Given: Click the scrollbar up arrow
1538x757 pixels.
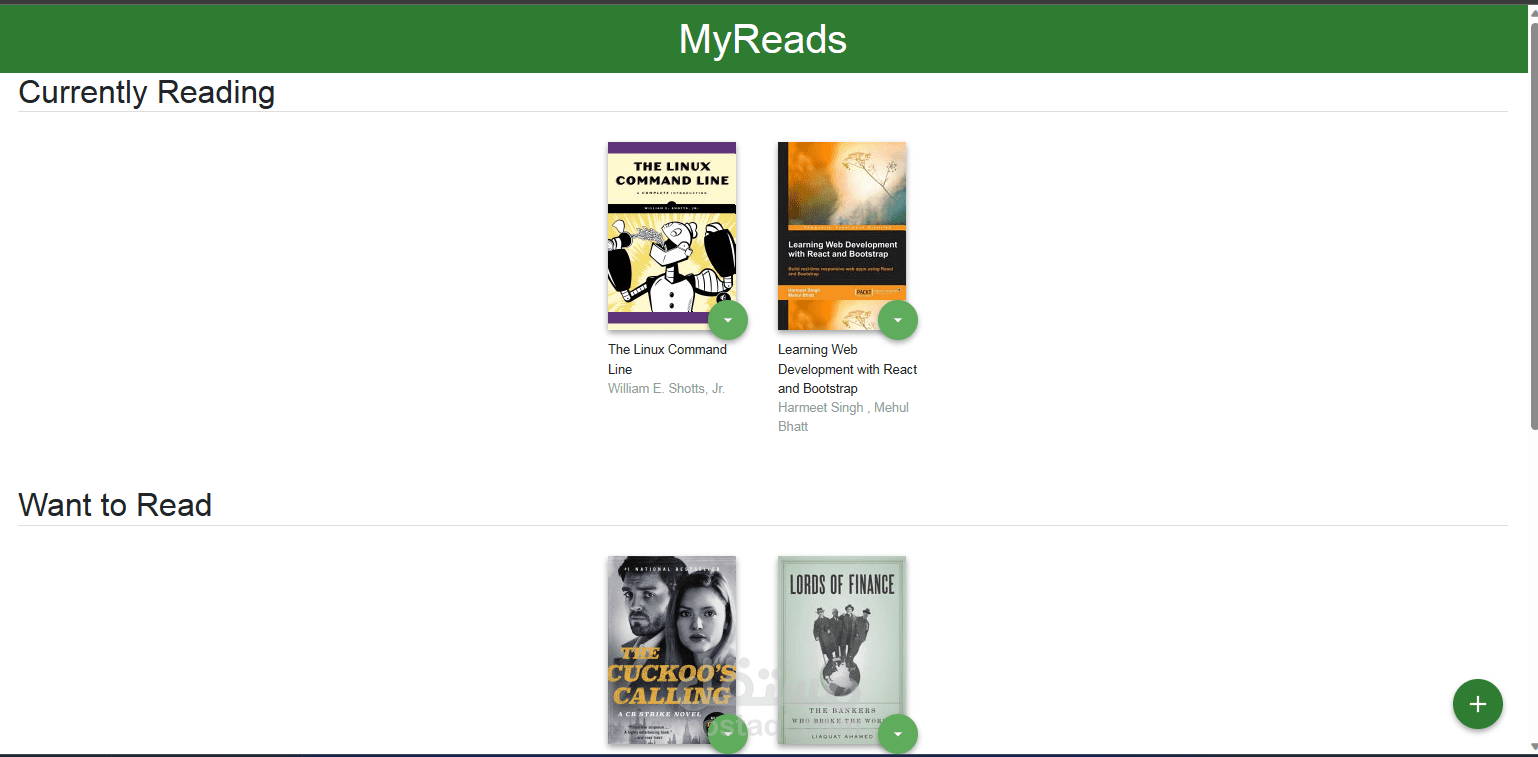Looking at the screenshot, I should 1532,11.
